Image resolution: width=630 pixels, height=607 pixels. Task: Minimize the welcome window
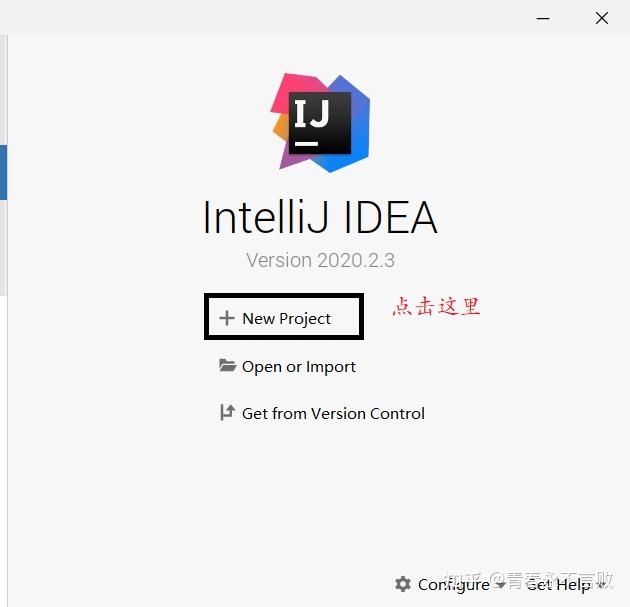click(543, 18)
